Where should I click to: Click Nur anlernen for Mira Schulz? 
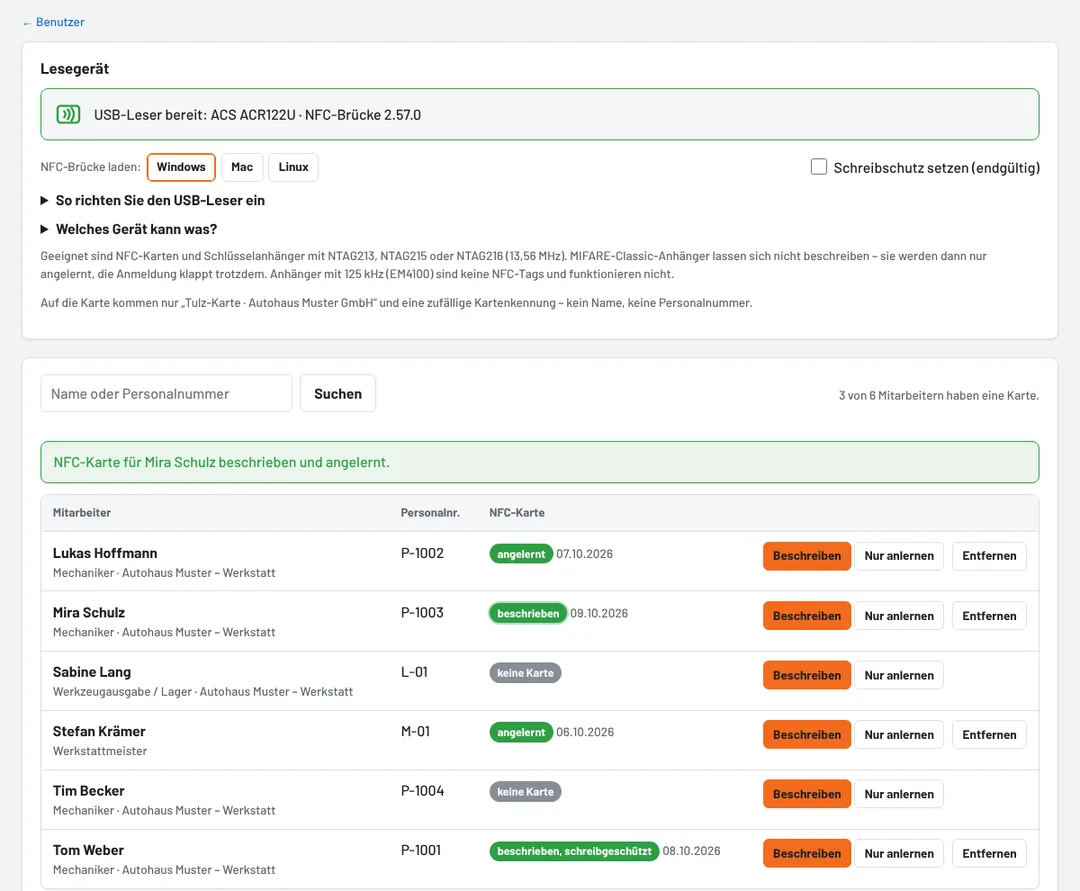pyautogui.click(x=899, y=616)
